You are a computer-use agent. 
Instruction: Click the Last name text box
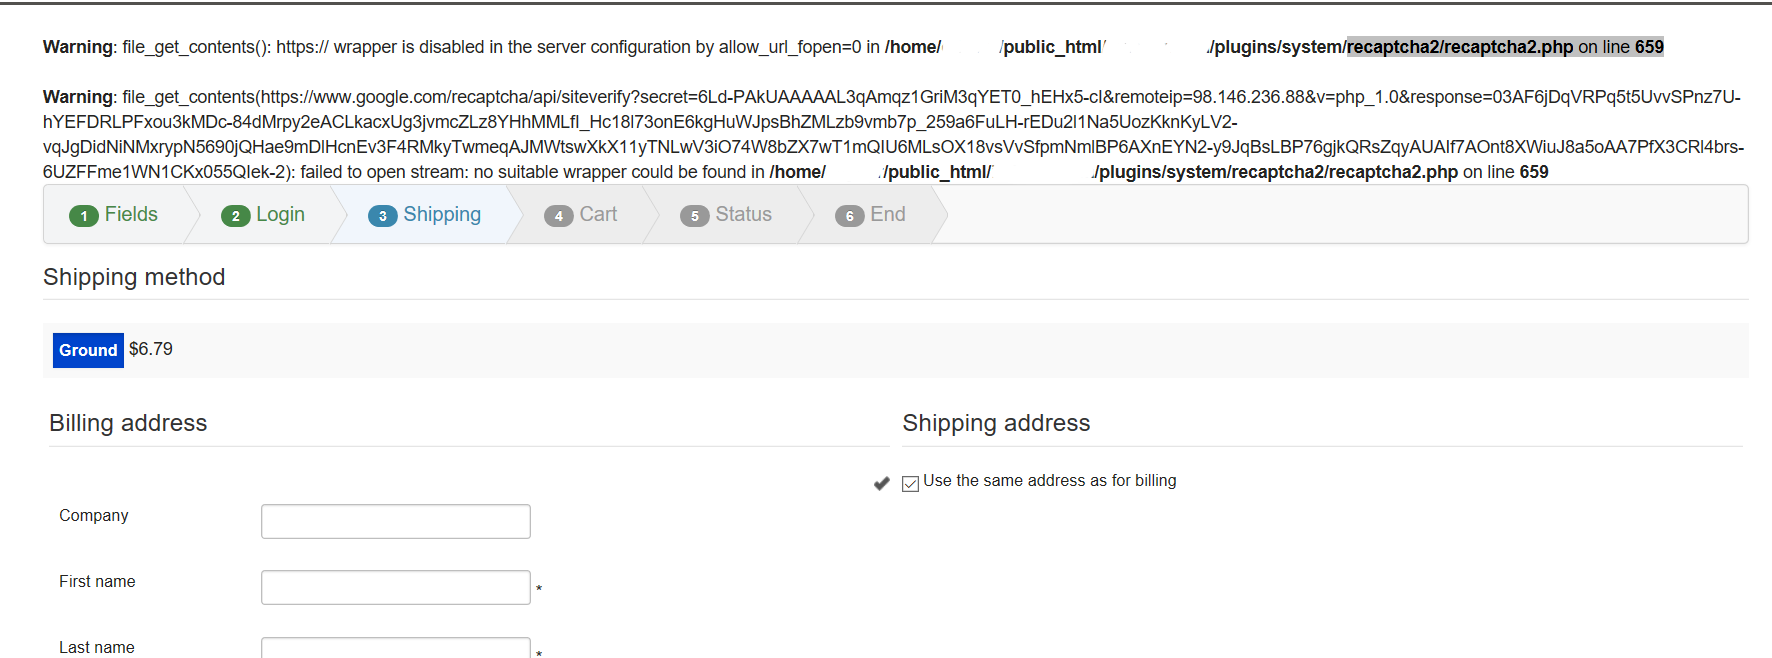(395, 648)
